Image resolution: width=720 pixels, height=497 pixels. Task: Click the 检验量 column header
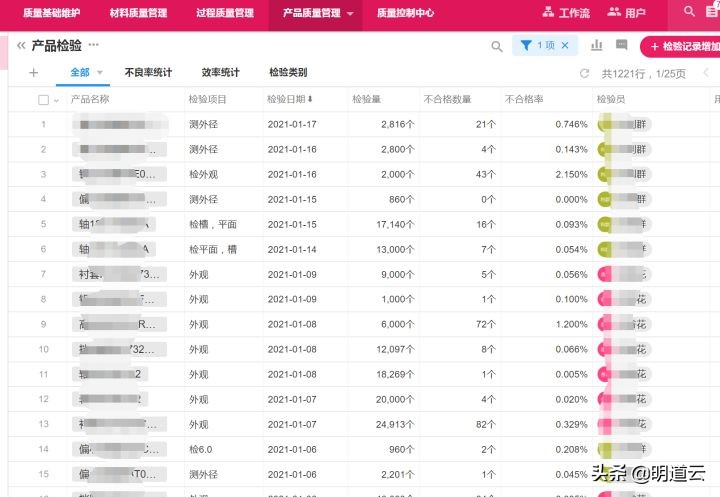click(x=366, y=99)
